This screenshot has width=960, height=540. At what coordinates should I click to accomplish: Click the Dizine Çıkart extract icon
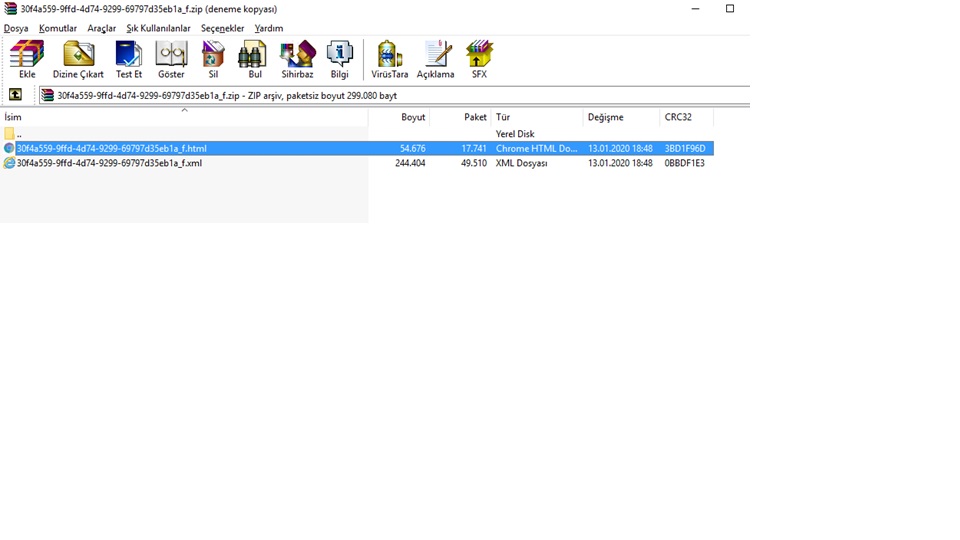[78, 59]
